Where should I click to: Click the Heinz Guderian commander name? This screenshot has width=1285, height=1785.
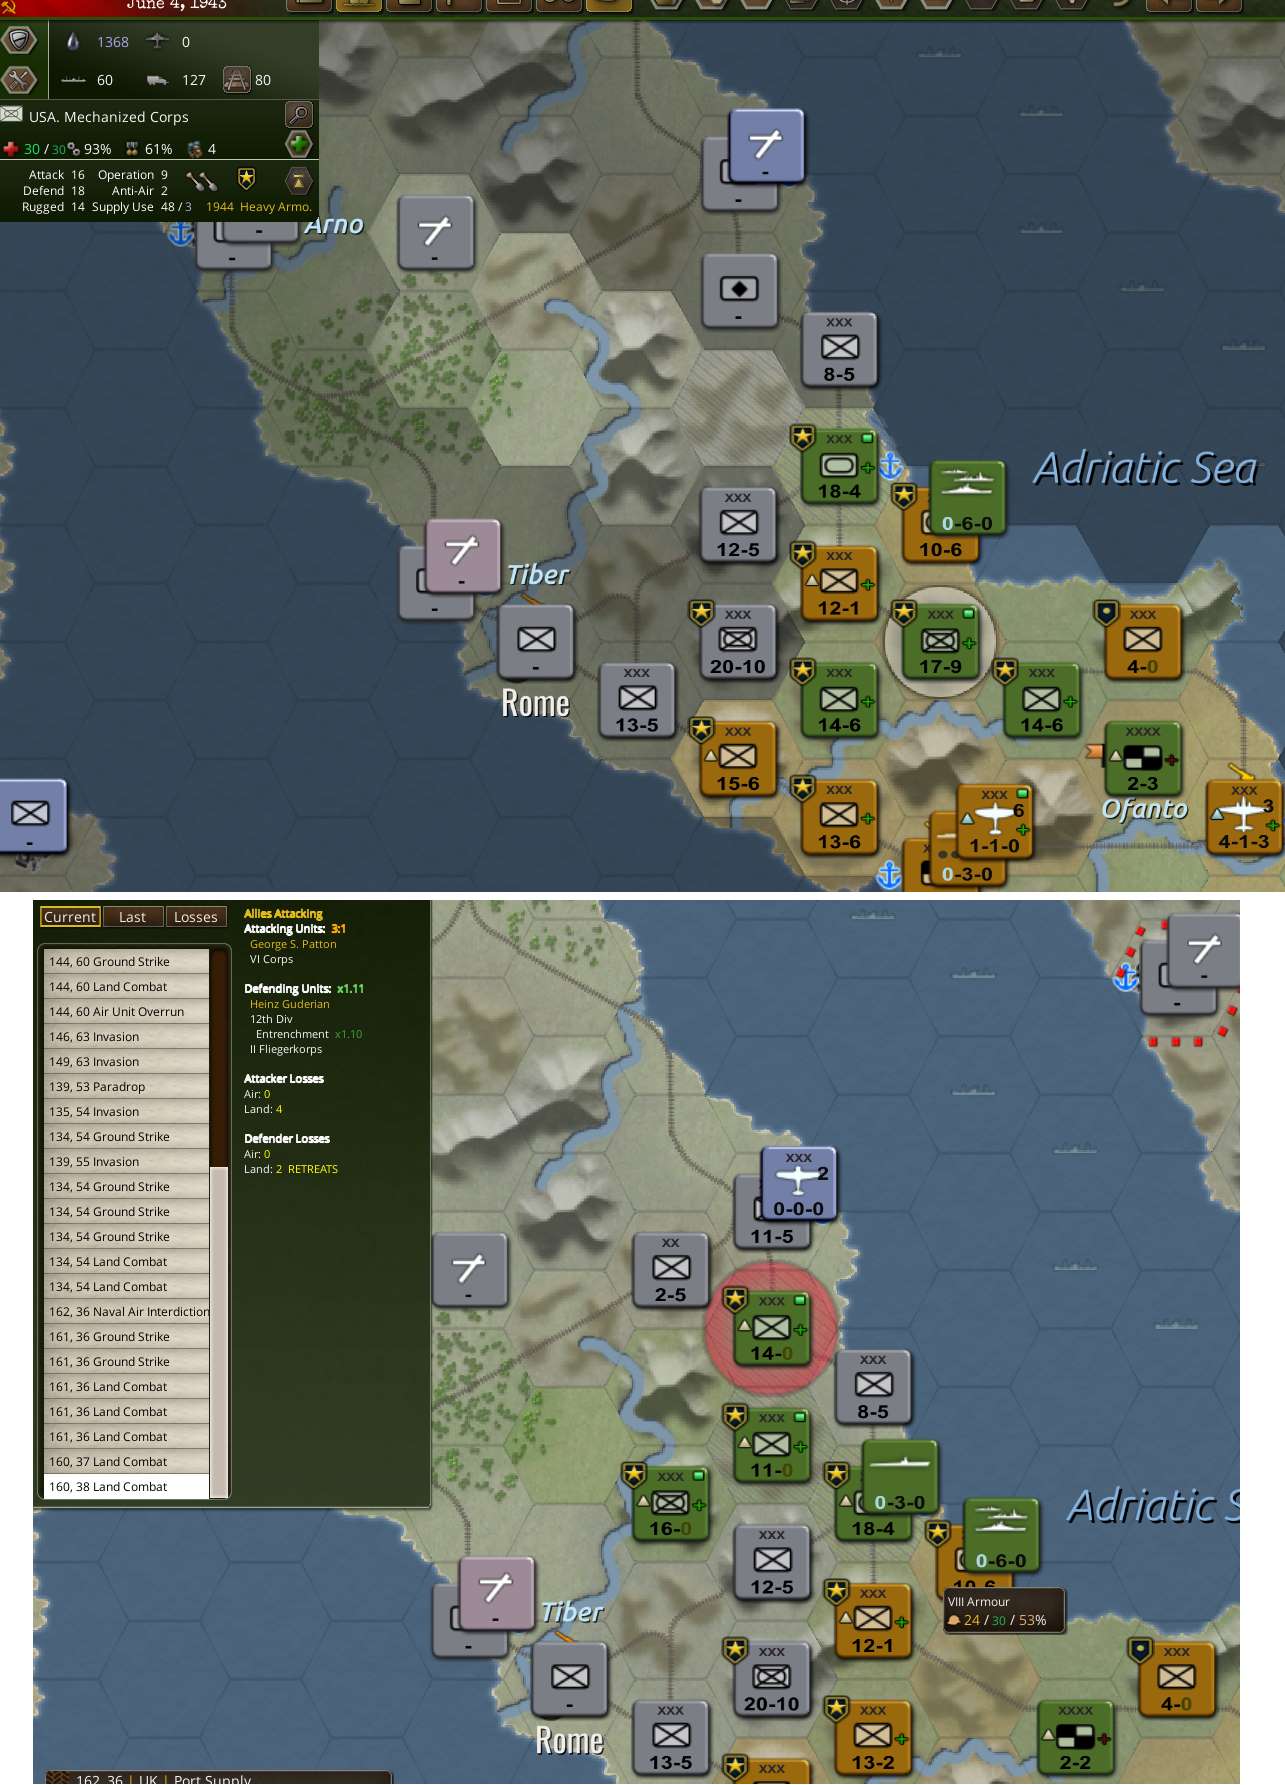(289, 1004)
